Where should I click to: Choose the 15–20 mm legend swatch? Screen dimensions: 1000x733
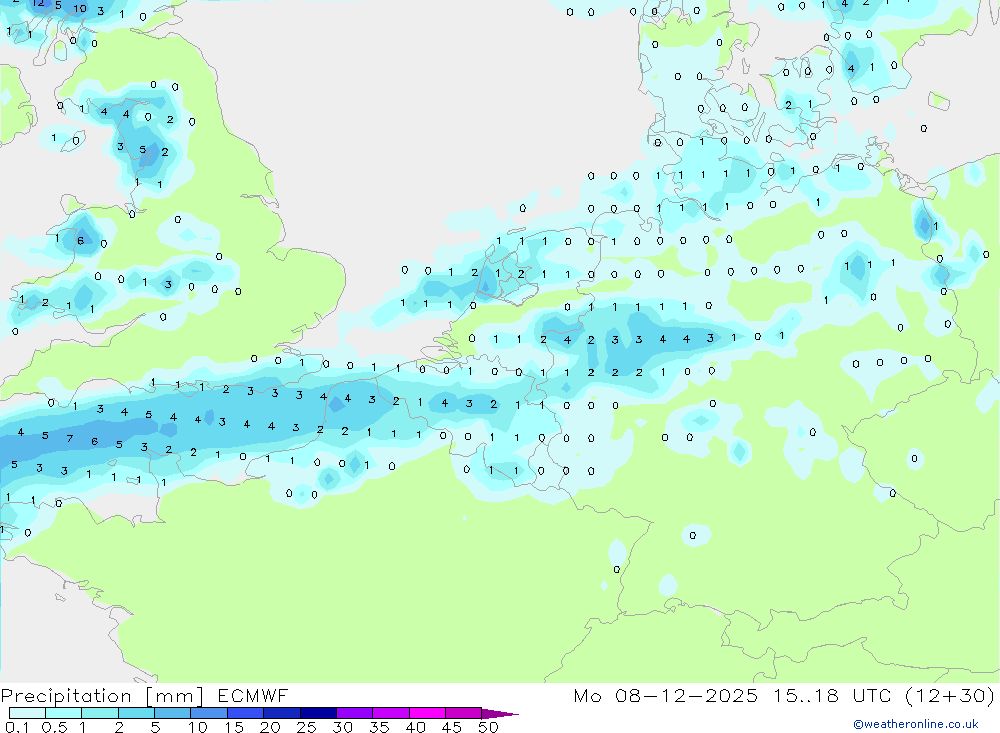pyautogui.click(x=246, y=713)
